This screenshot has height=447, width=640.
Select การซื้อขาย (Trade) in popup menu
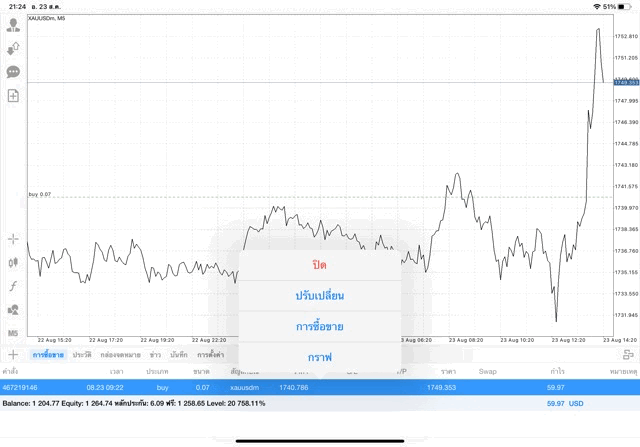click(x=320, y=326)
